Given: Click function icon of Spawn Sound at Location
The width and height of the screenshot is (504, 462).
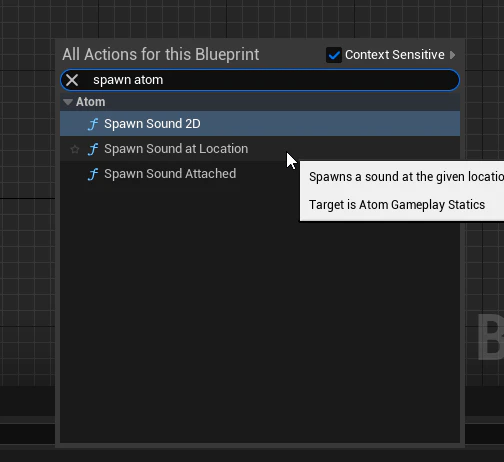Looking at the screenshot, I should tap(93, 149).
